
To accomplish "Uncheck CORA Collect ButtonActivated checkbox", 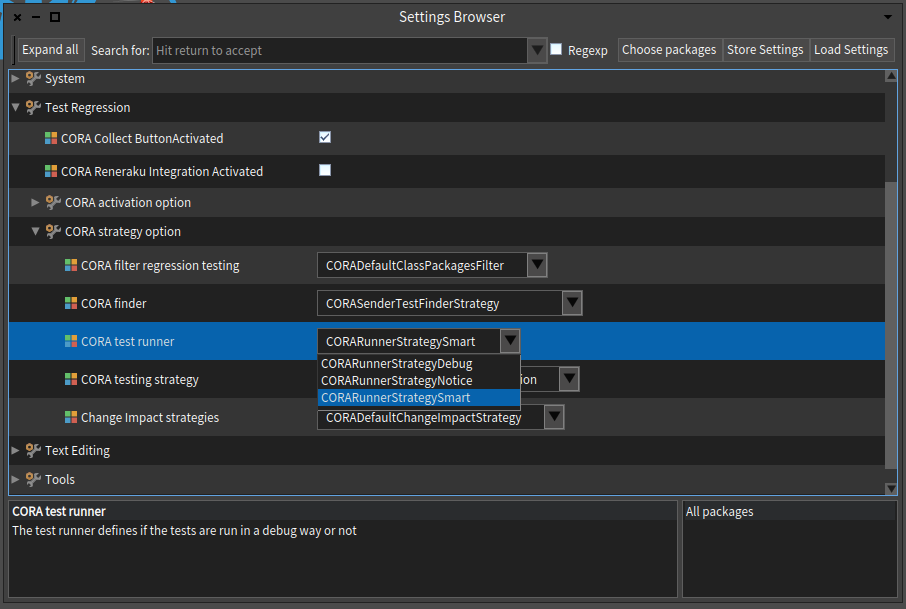I will coord(325,137).
